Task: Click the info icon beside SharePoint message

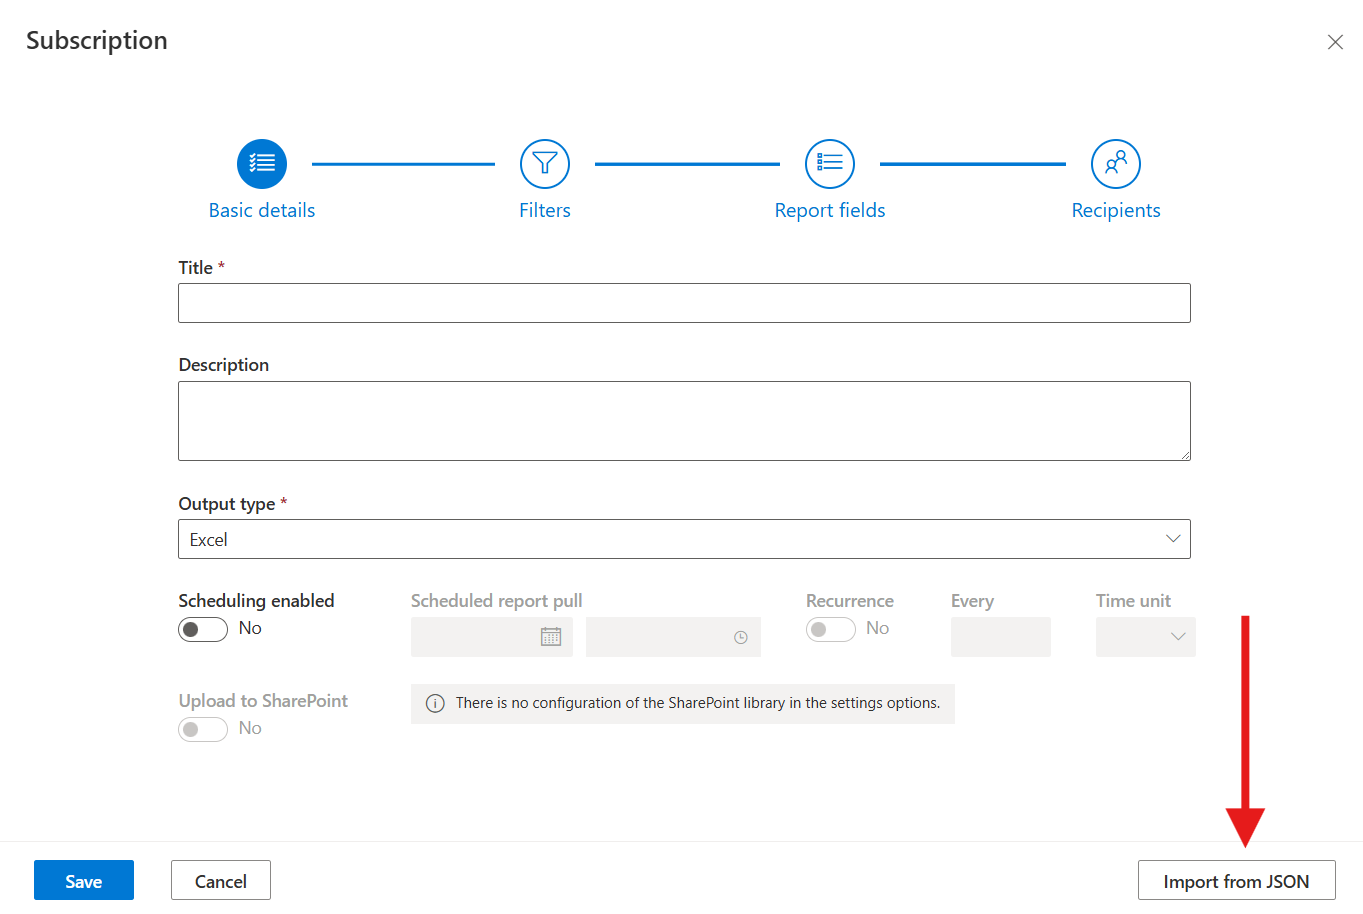Action: 435,704
